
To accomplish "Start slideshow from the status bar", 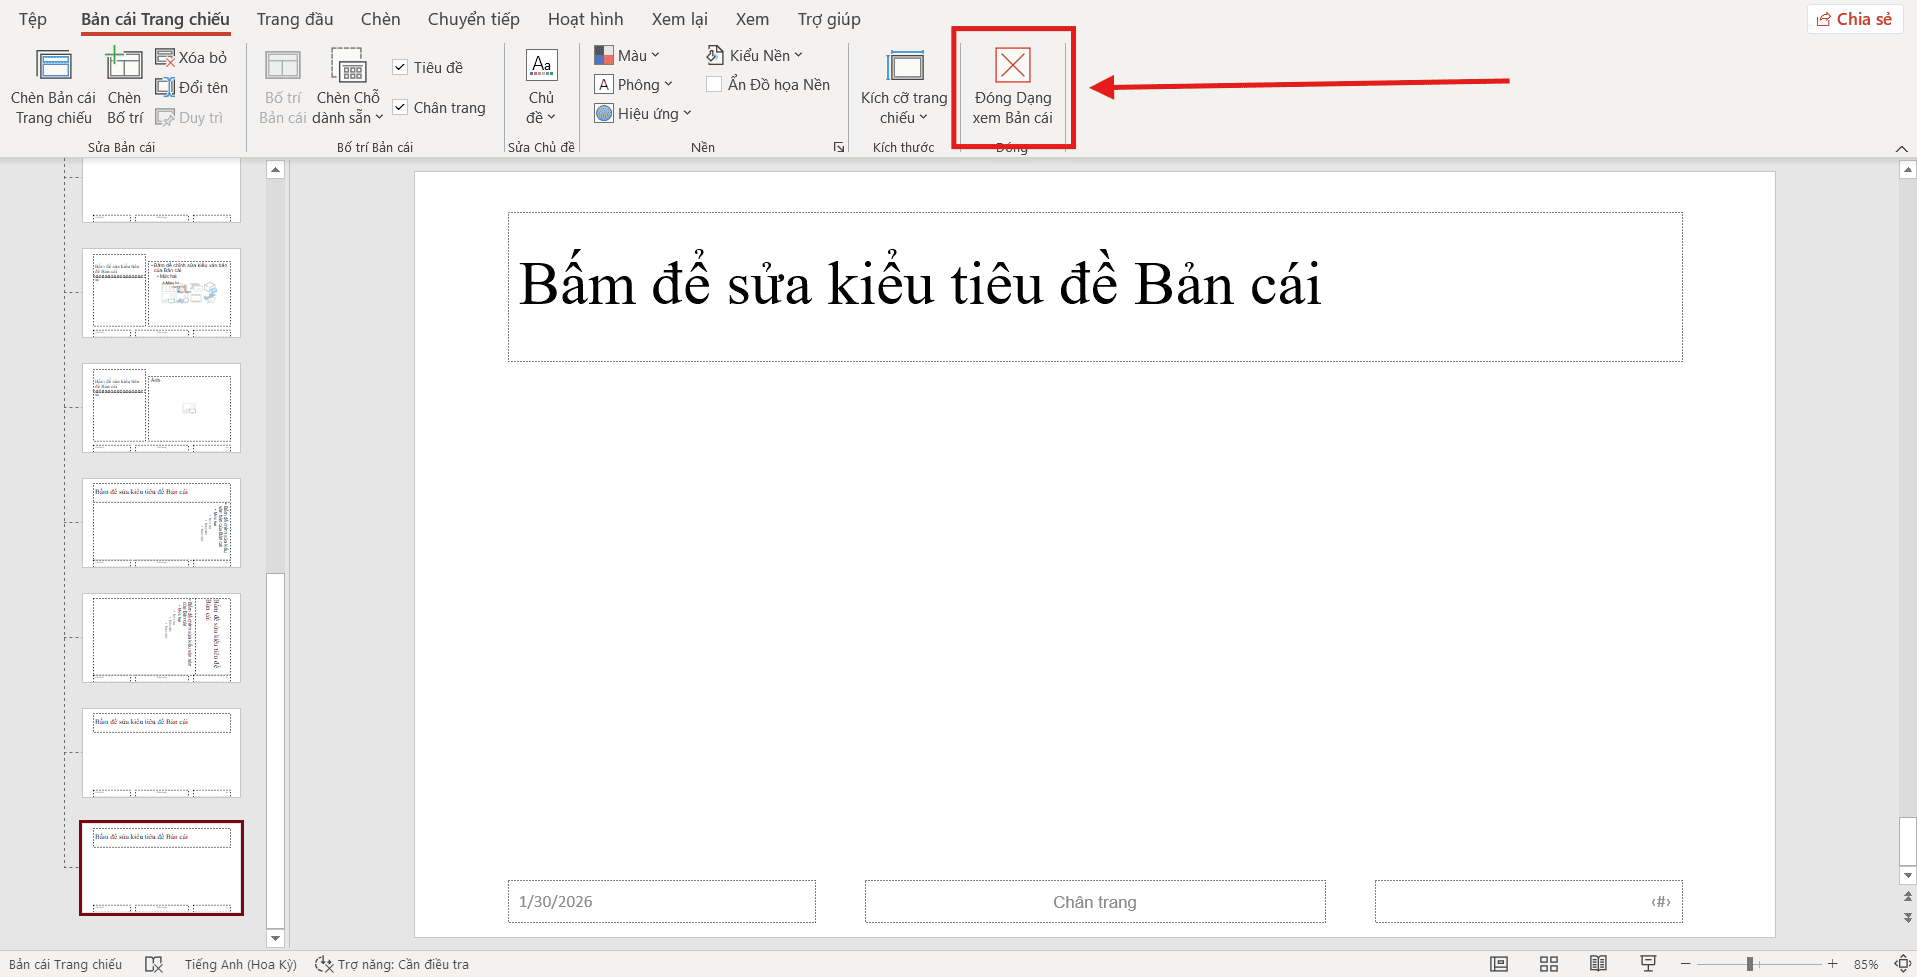I will click(1648, 963).
